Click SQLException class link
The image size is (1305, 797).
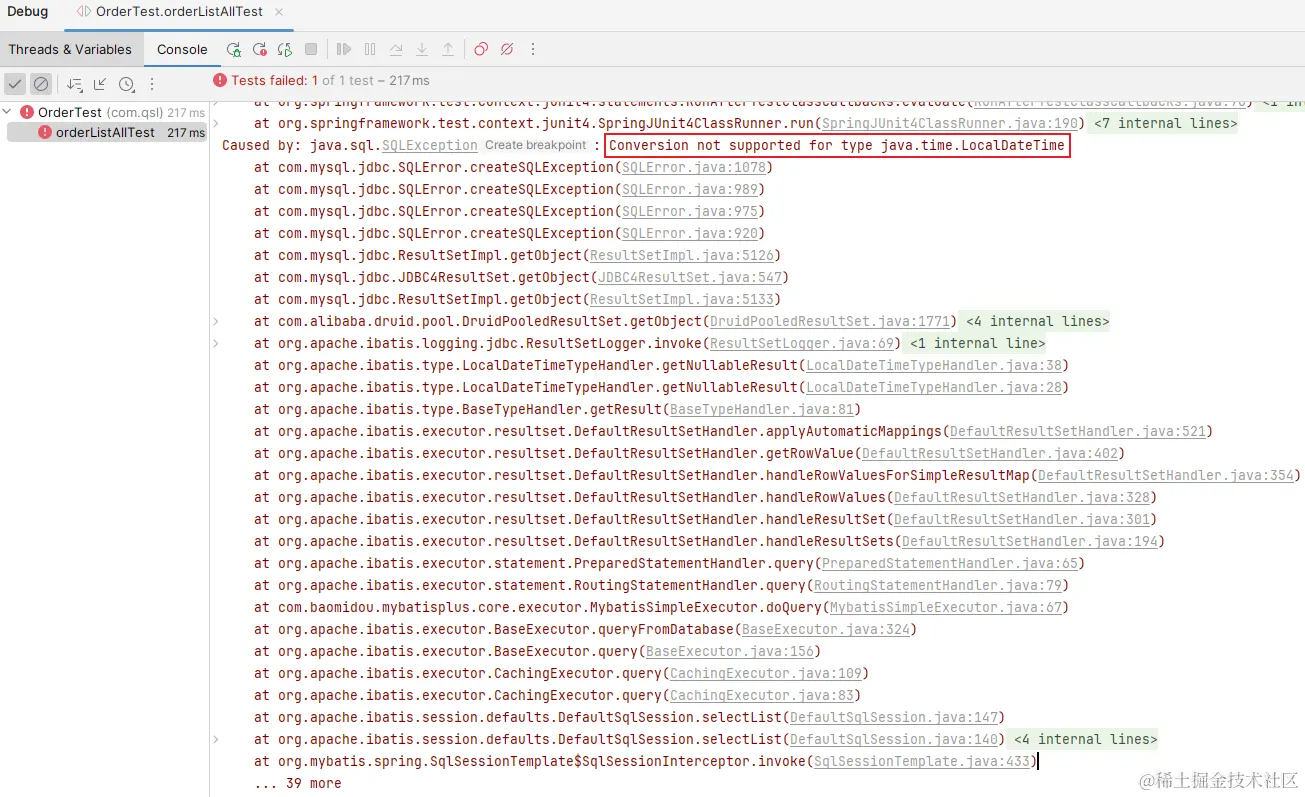coord(430,145)
